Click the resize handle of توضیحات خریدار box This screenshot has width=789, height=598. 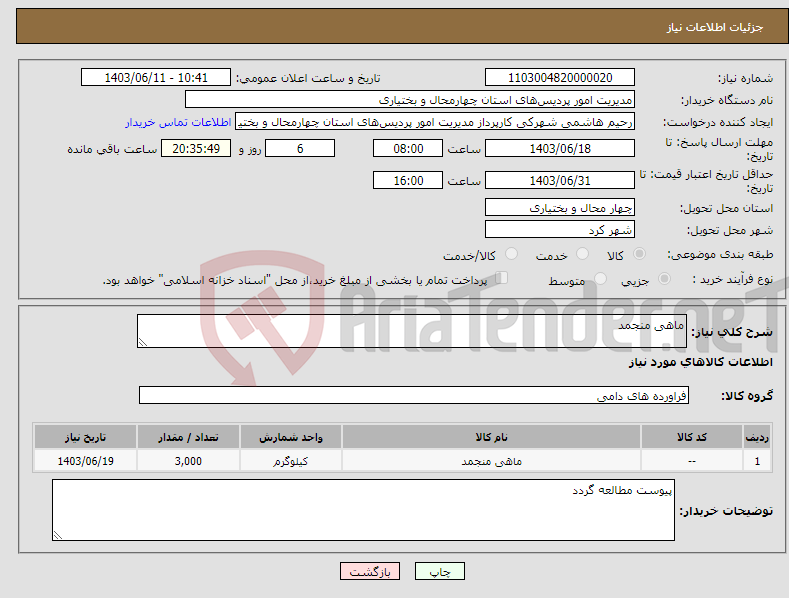[x=58, y=535]
